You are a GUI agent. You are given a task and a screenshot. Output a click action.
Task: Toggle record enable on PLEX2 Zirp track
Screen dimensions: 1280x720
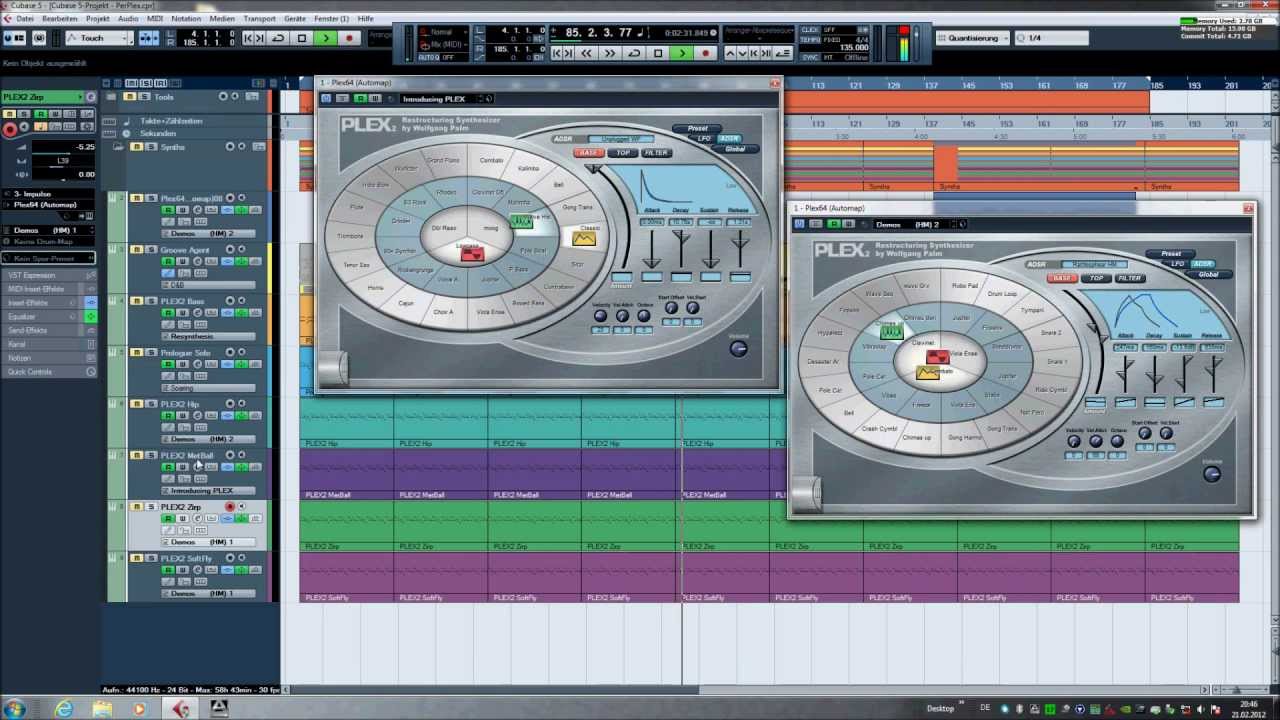coord(230,507)
